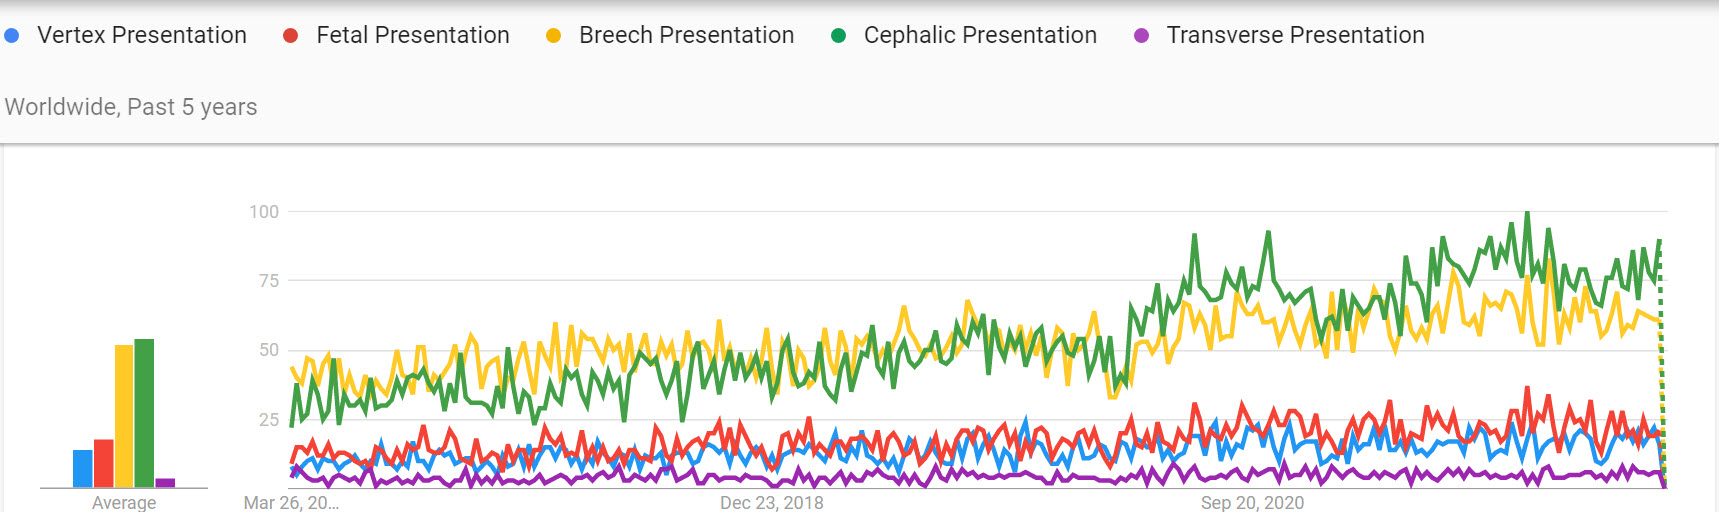Click the yellow Breech Presentation legend dot
The image size is (1719, 512).
(x=553, y=36)
